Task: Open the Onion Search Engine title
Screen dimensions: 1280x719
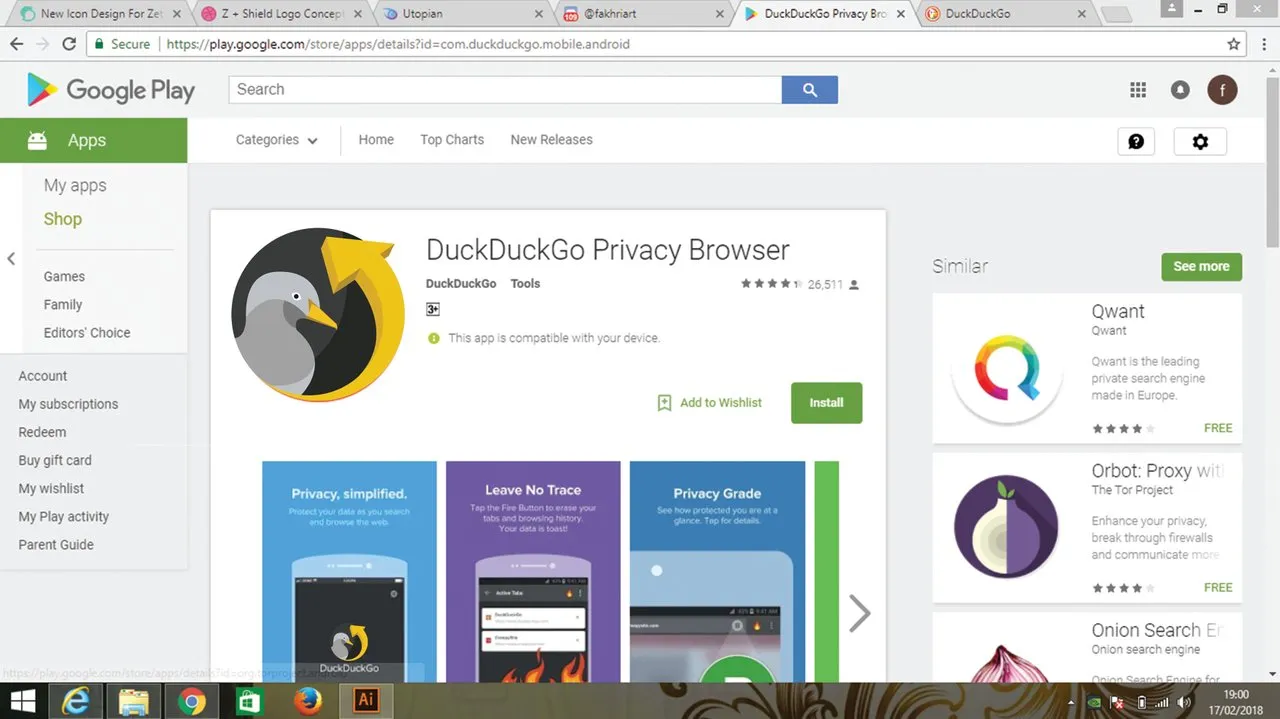Action: (x=1157, y=631)
